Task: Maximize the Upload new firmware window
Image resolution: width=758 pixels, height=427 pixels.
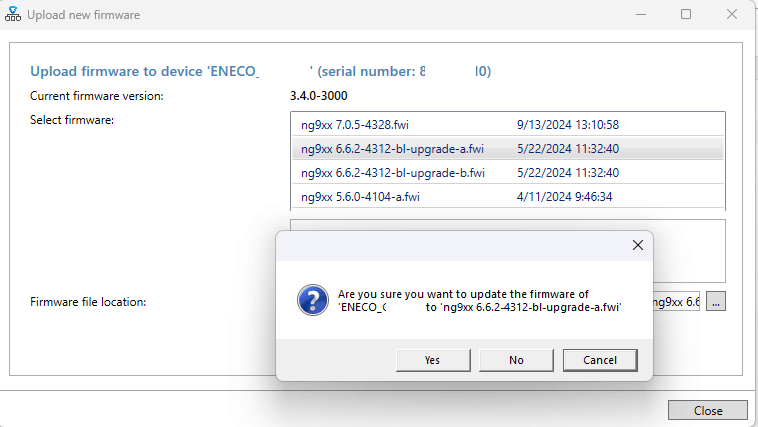Action: click(x=686, y=15)
